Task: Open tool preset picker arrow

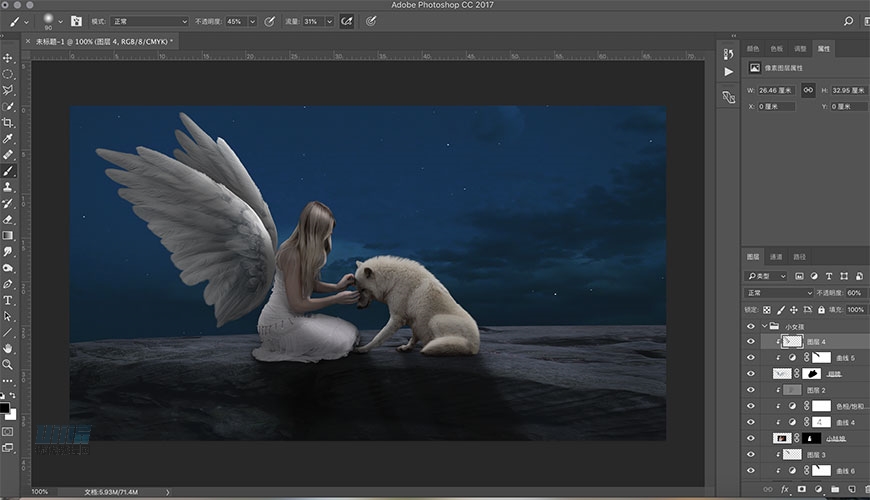Action: (26, 22)
